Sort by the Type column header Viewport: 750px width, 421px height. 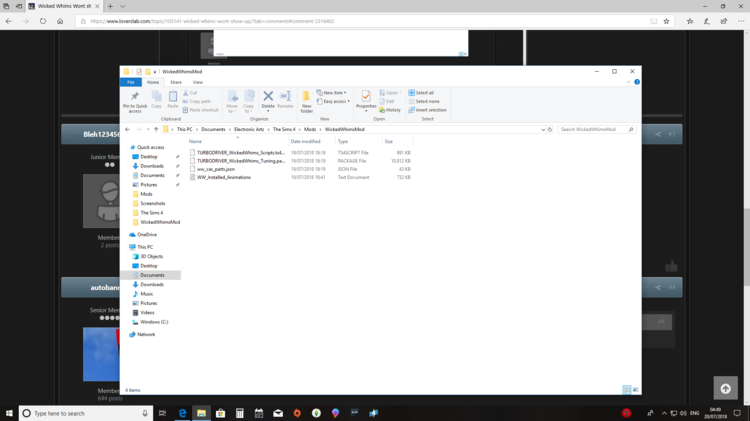tap(342, 142)
